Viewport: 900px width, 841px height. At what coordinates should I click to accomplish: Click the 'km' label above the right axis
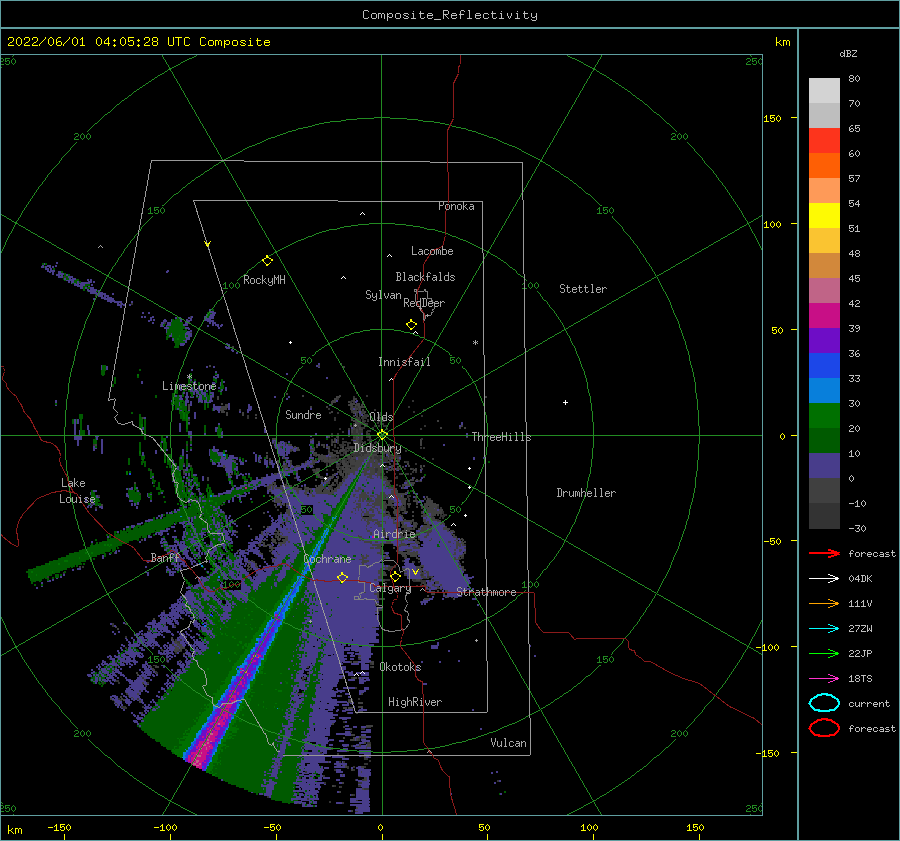(x=782, y=42)
